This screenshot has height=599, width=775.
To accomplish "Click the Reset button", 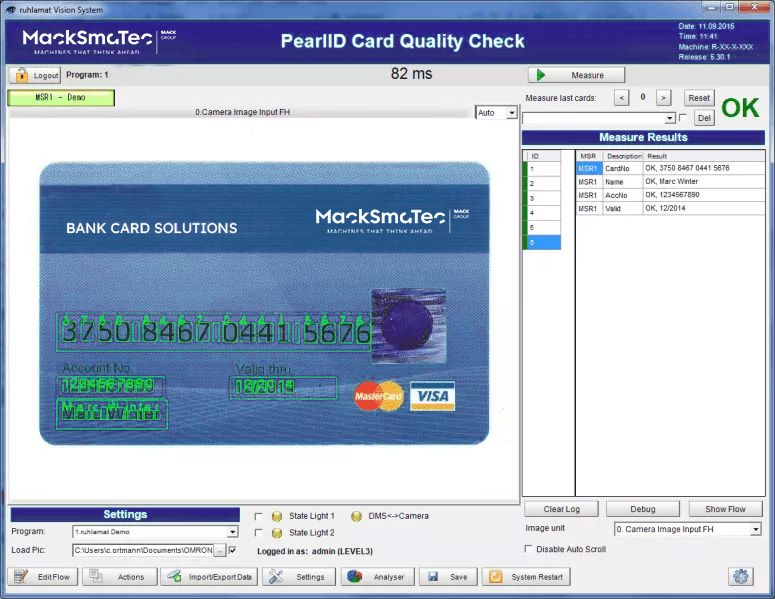I will click(699, 98).
